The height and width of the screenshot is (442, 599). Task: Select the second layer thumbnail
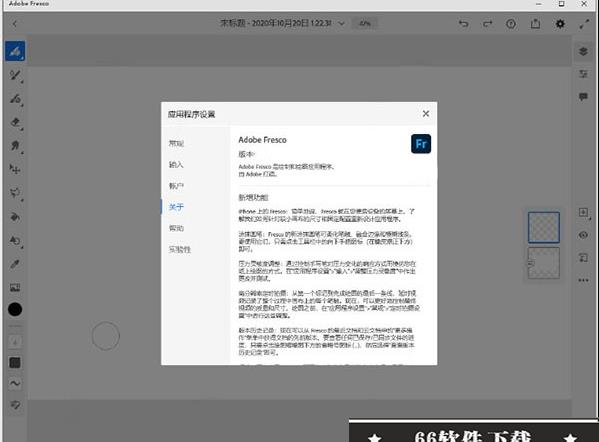tap(544, 263)
